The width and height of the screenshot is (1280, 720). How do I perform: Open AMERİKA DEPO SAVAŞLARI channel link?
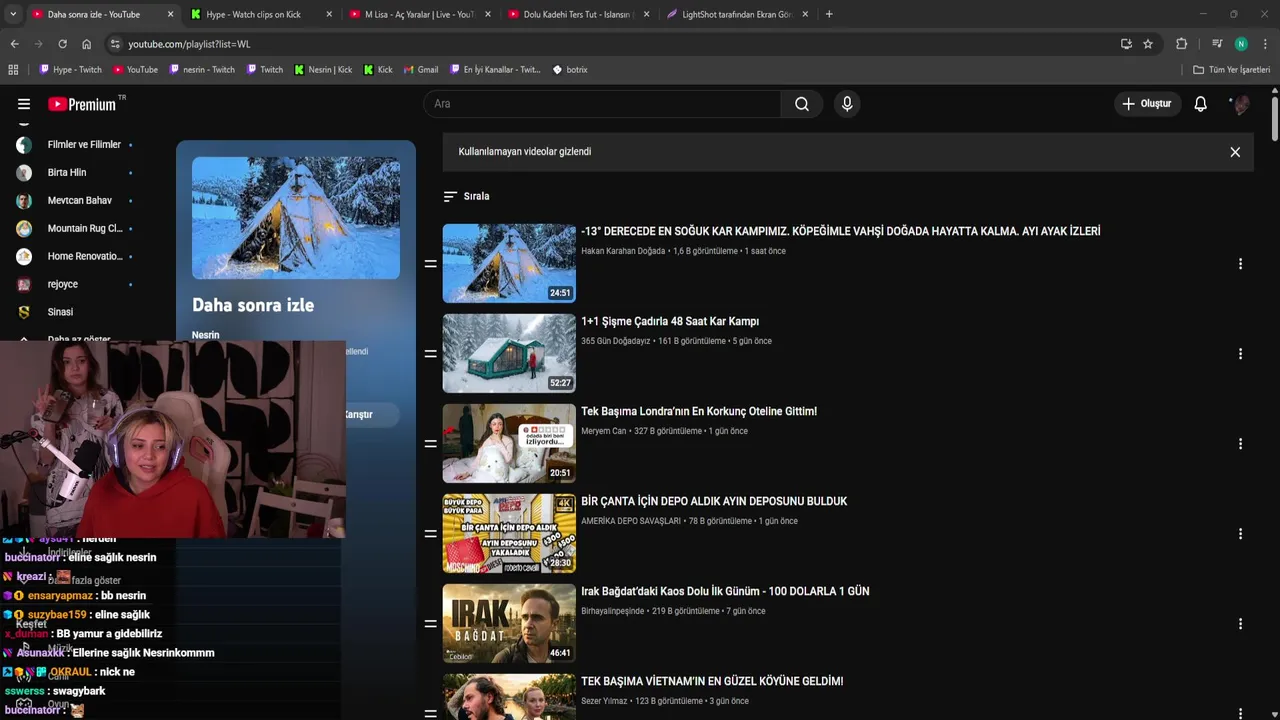coord(631,521)
